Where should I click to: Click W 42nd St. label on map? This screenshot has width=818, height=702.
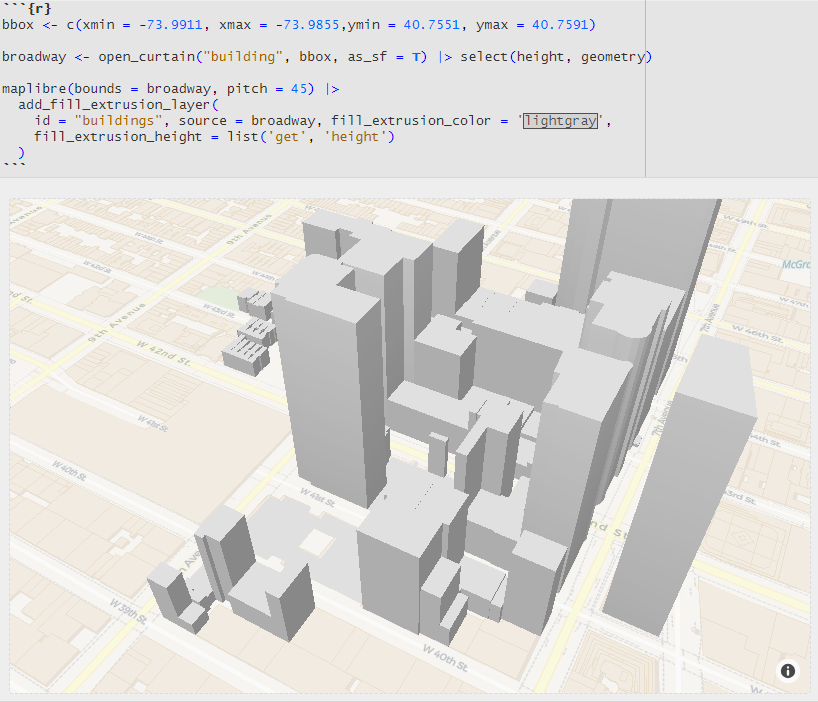(x=163, y=353)
